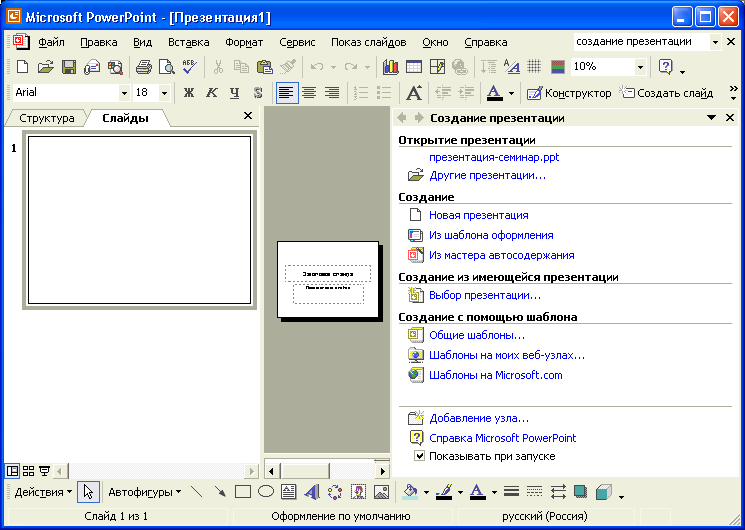Open Print Preview with the magnifier page icon
The image size is (745, 530).
point(166,67)
